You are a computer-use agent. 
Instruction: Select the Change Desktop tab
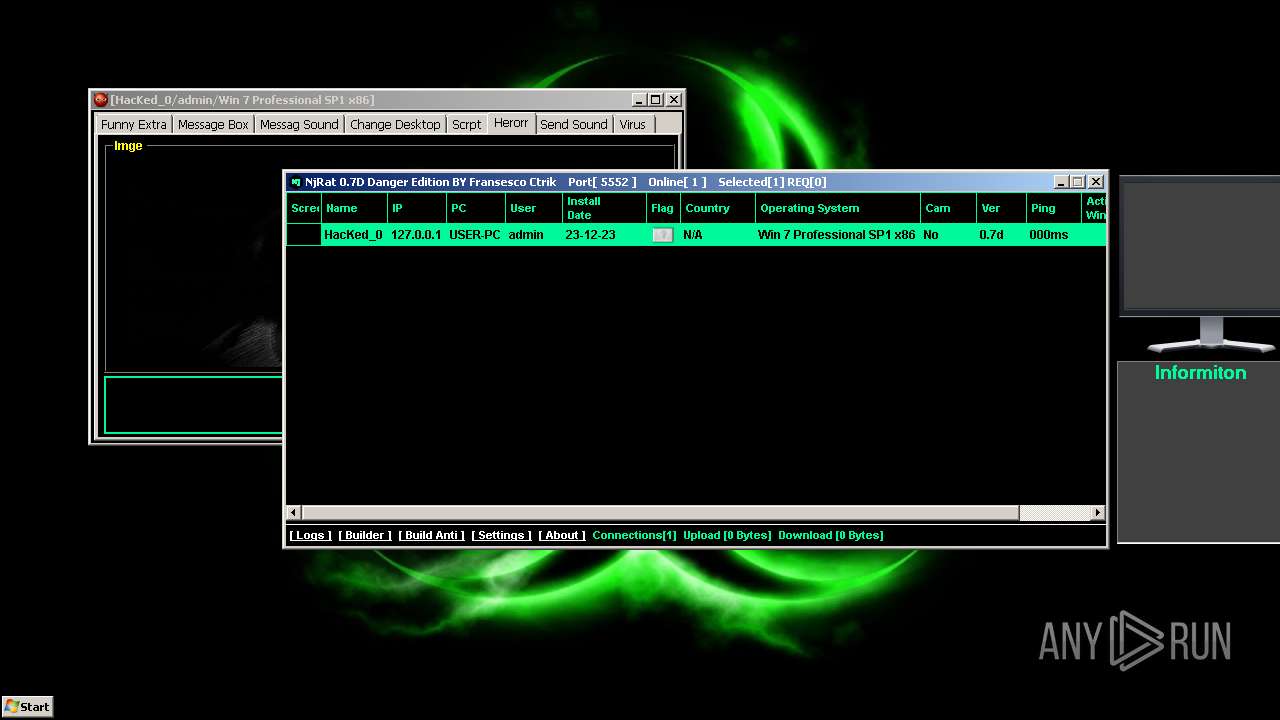click(x=395, y=124)
